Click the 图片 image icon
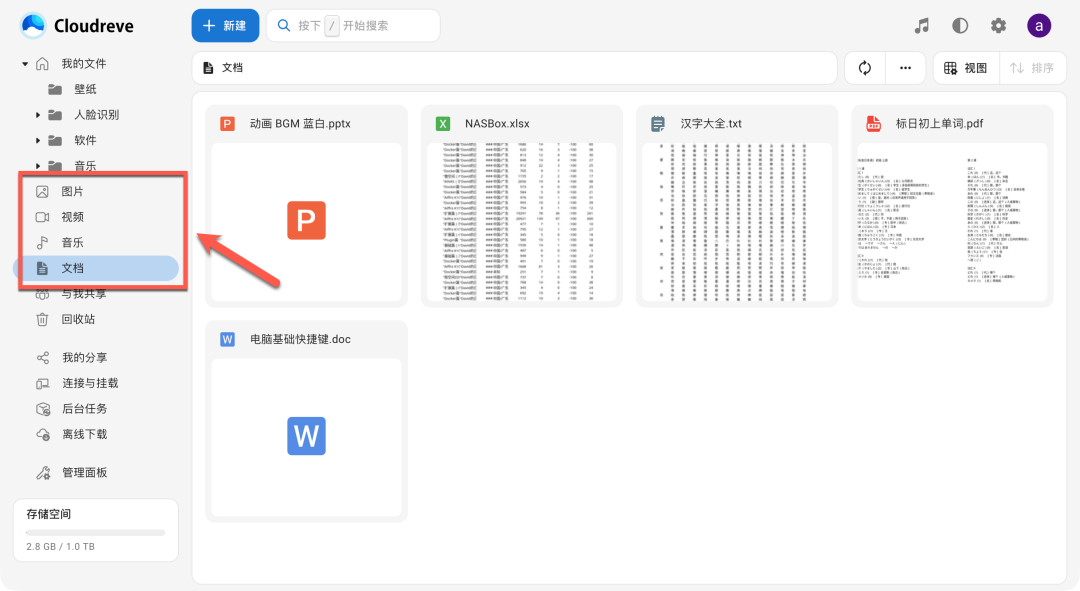1080x591 pixels. click(x=42, y=191)
